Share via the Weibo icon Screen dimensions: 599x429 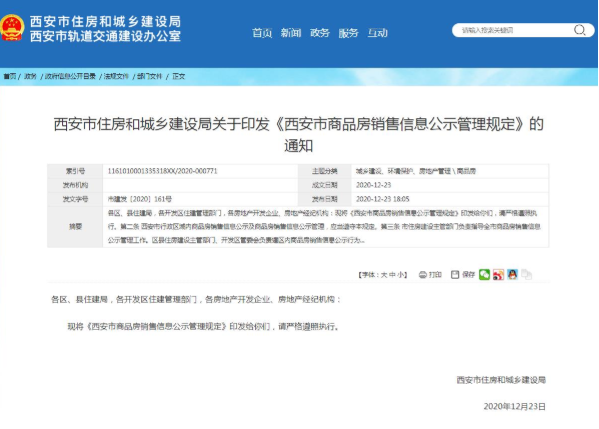(x=498, y=274)
